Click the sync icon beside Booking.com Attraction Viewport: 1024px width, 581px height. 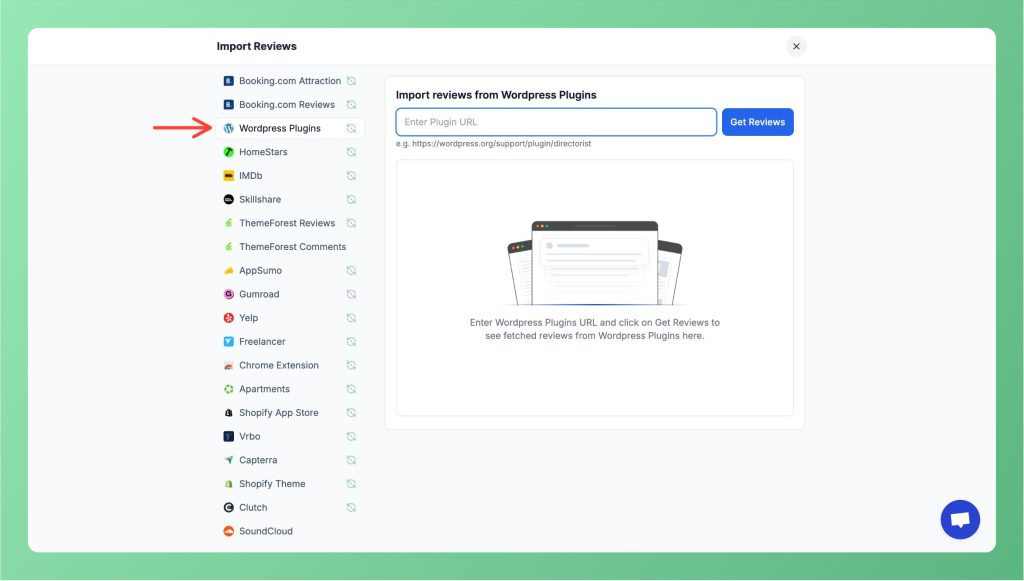click(x=351, y=81)
